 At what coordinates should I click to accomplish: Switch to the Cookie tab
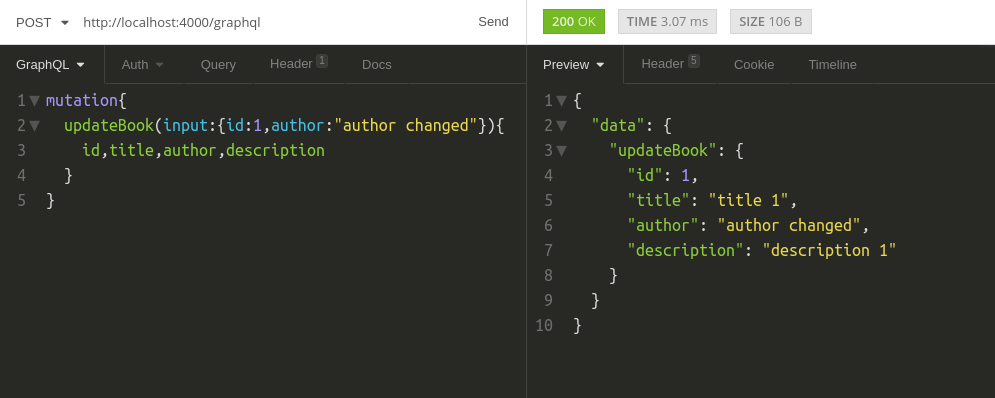pos(754,65)
